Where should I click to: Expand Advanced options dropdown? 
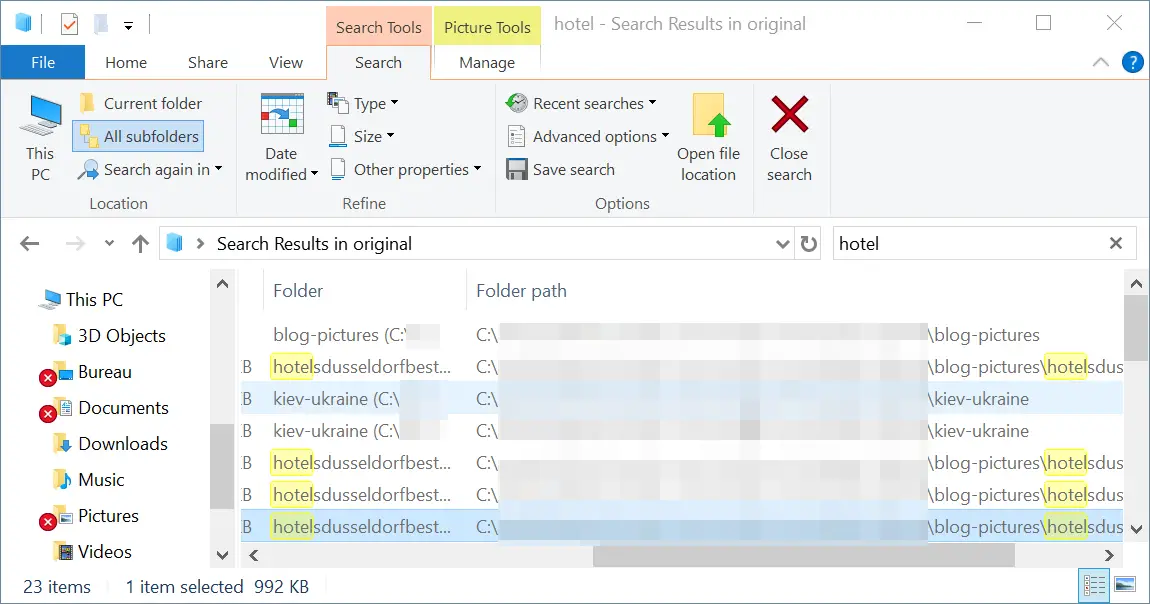click(x=588, y=137)
